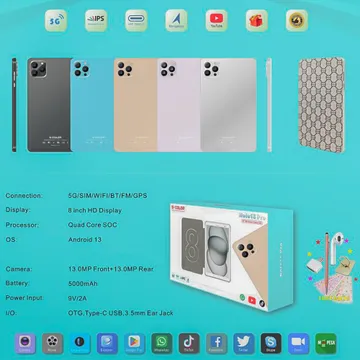Click the "Camera:" label
This screenshot has width=360, height=360.
(19, 269)
